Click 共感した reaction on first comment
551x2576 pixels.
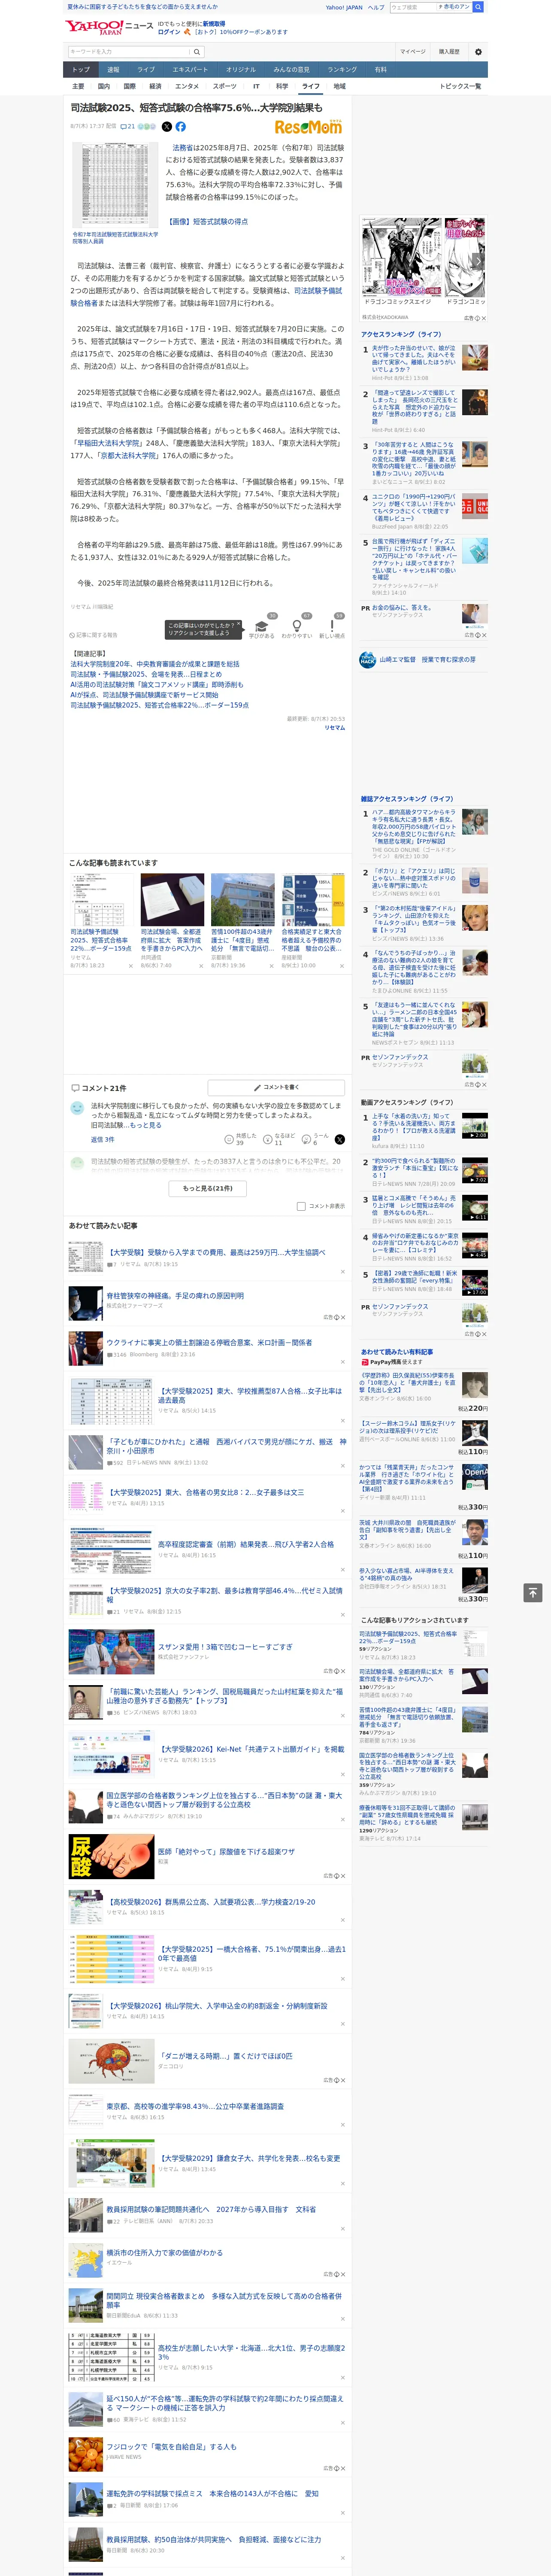pos(242,1139)
